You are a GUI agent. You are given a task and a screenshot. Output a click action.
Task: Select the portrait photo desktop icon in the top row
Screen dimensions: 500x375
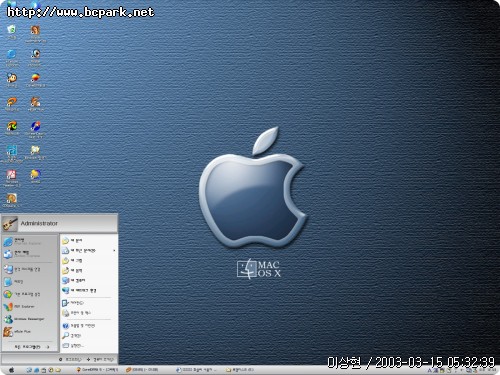tap(35, 33)
